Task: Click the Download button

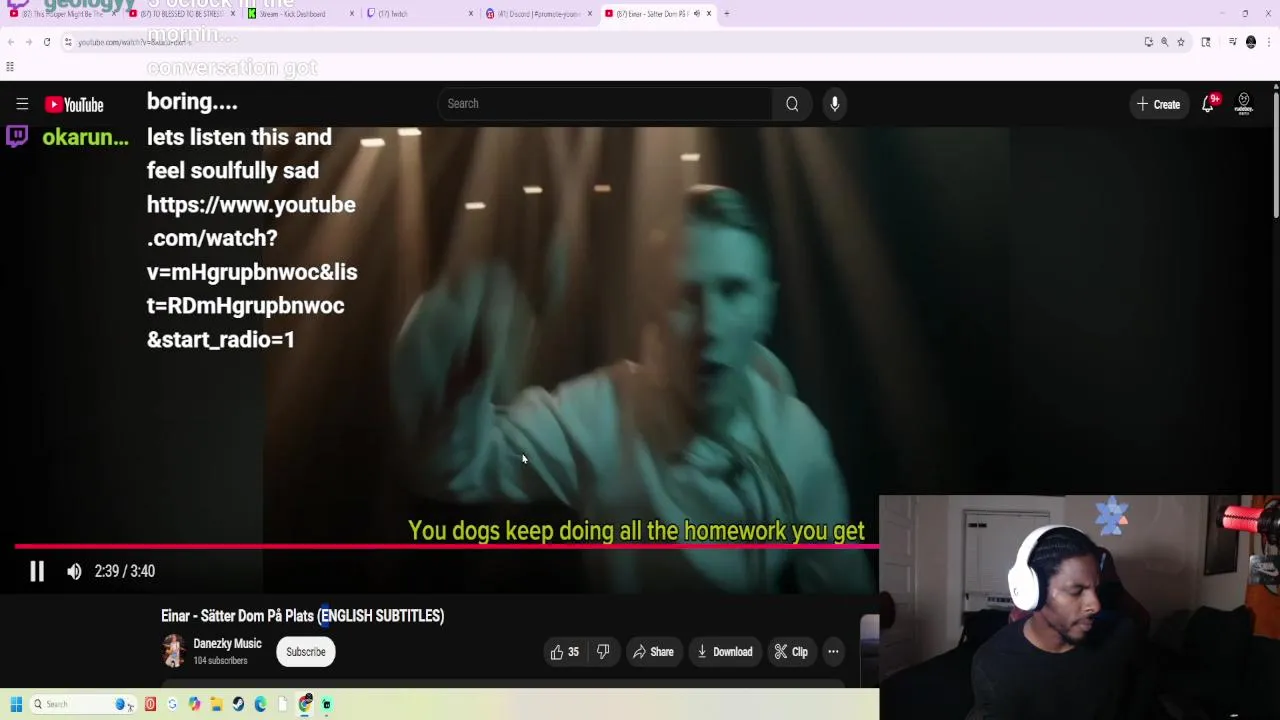Action: 724,652
